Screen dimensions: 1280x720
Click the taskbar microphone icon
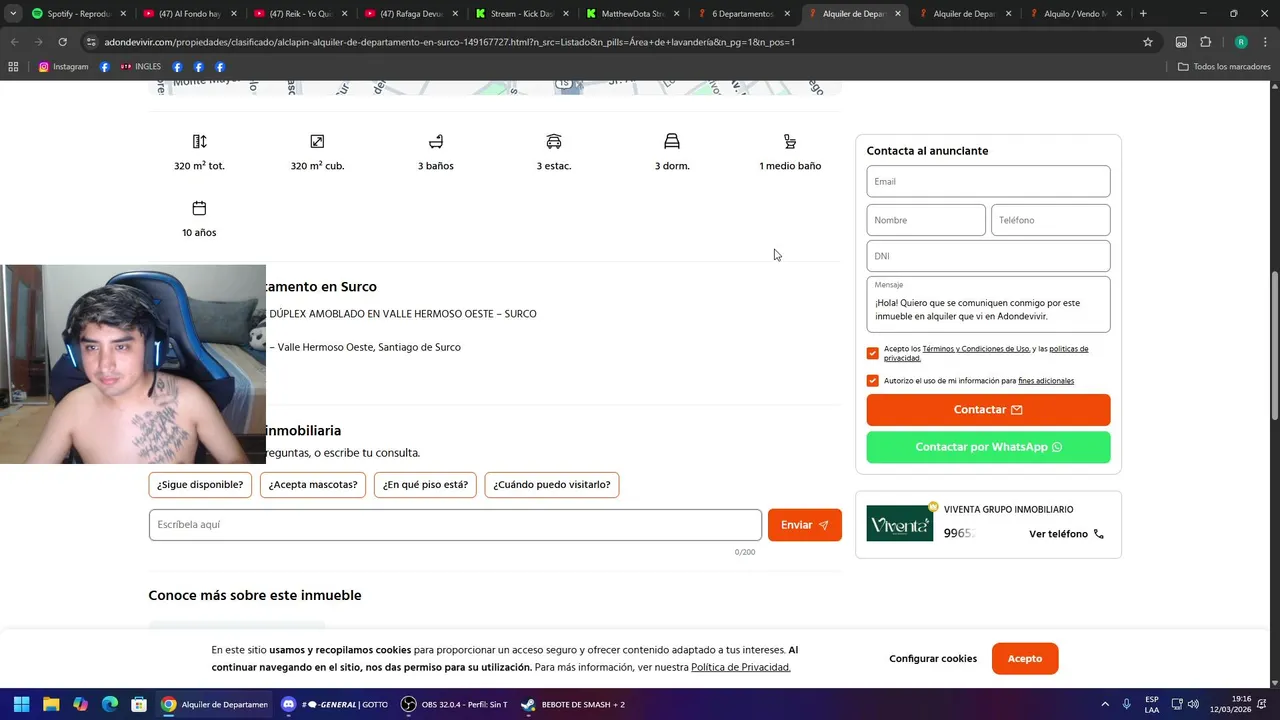tap(1127, 704)
